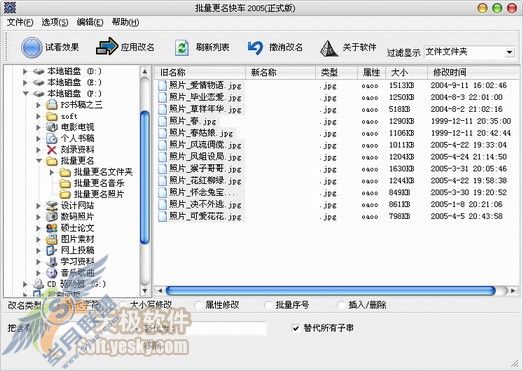
Task: Toggle the 替代所有子串 checkbox
Action: [296, 328]
